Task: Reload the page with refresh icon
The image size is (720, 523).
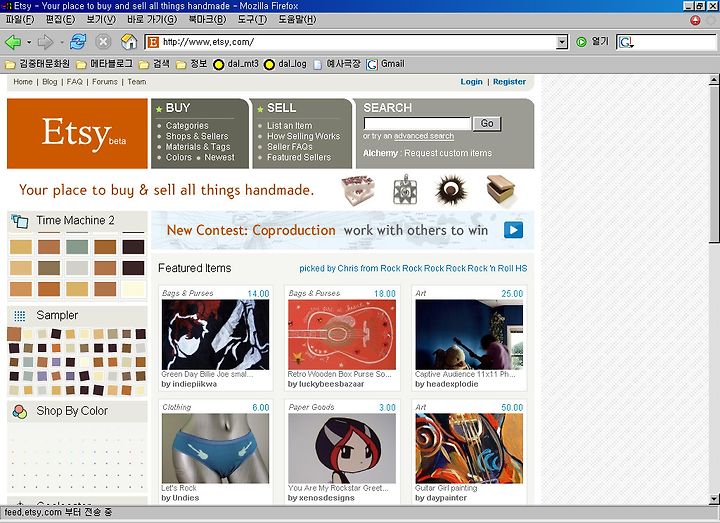Action: 78,42
